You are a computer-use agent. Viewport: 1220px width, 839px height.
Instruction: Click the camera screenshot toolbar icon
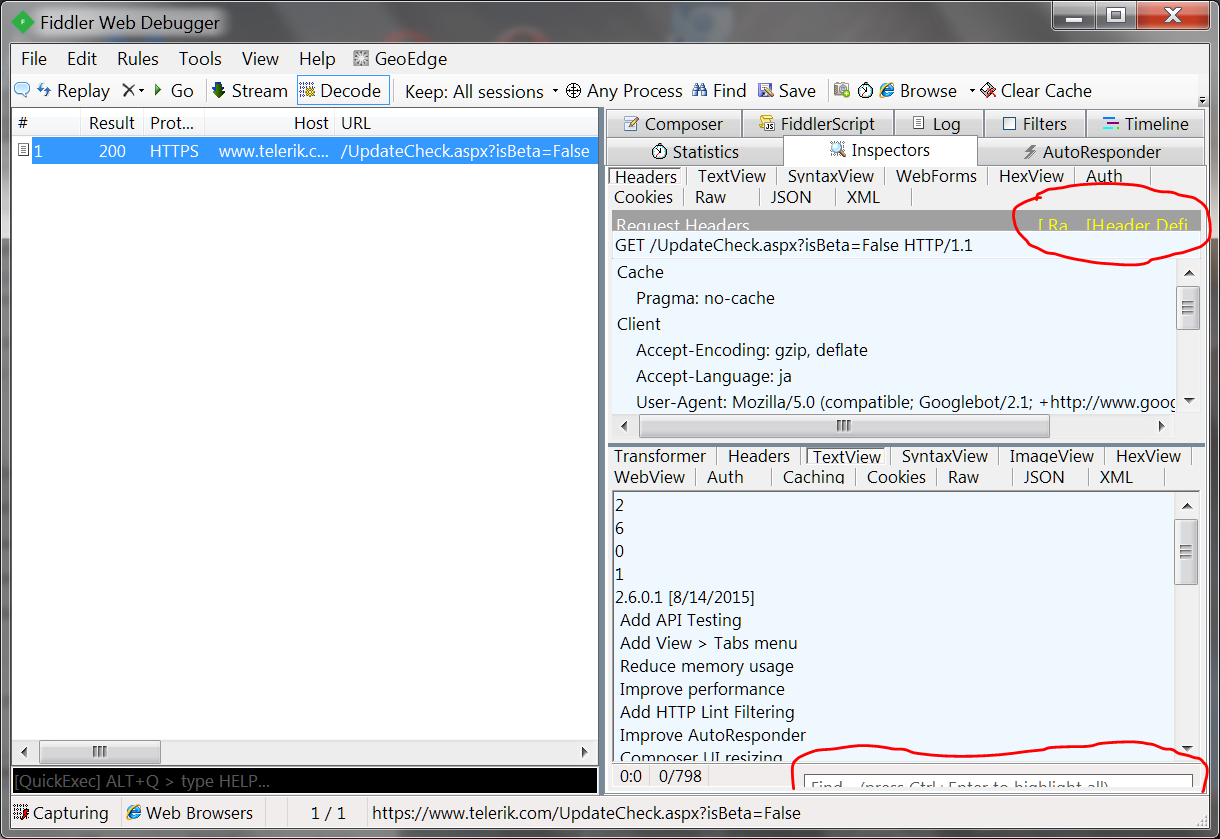tap(842, 90)
